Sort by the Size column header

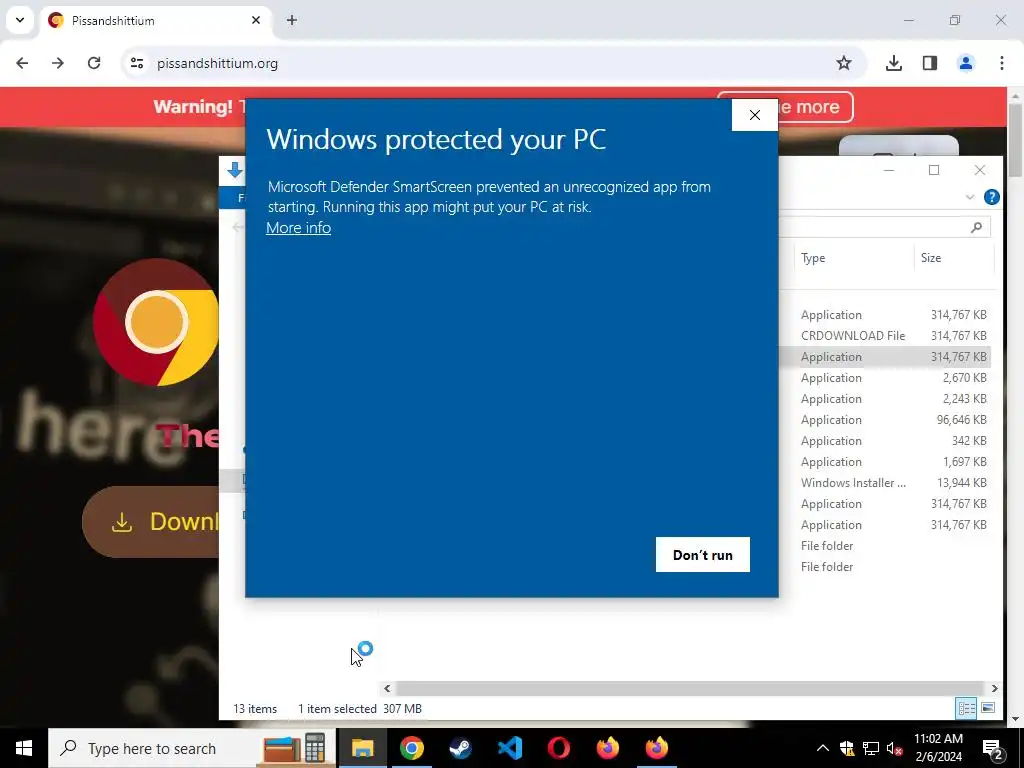click(931, 258)
